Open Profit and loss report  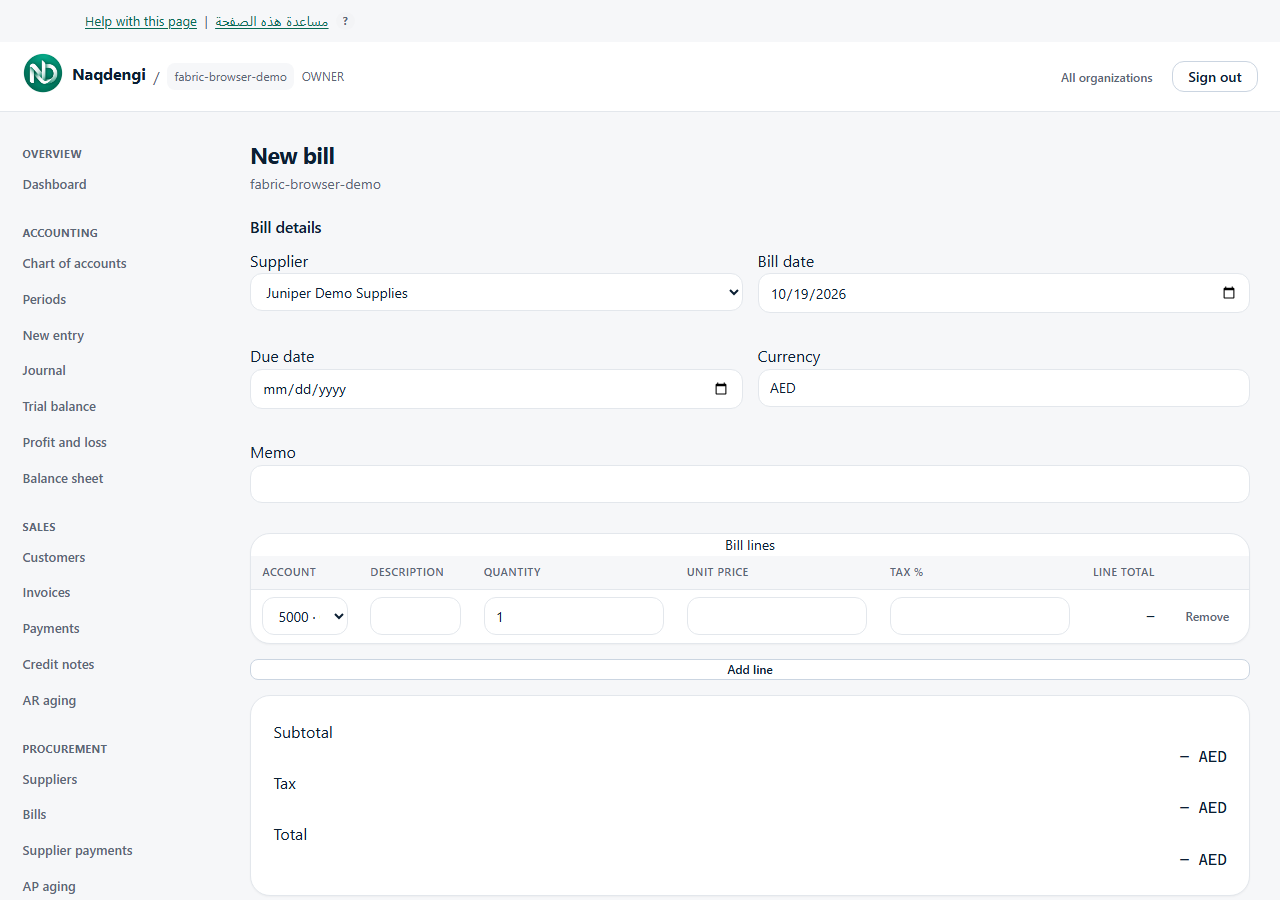tap(65, 442)
